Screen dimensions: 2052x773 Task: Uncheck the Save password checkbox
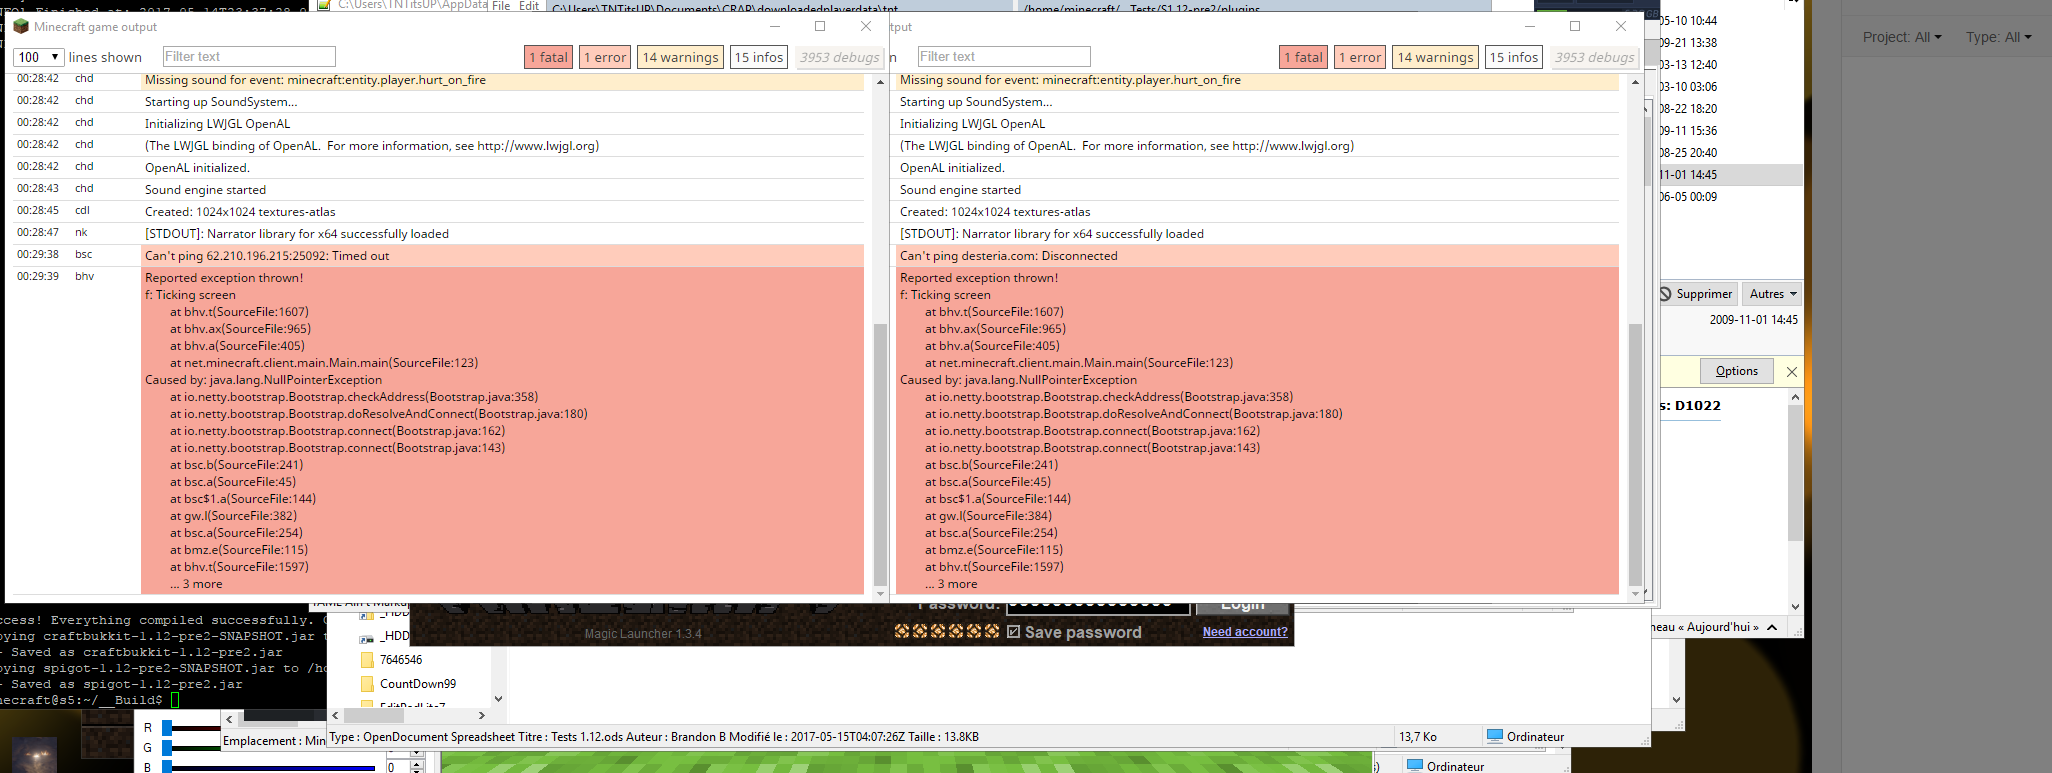(1013, 632)
